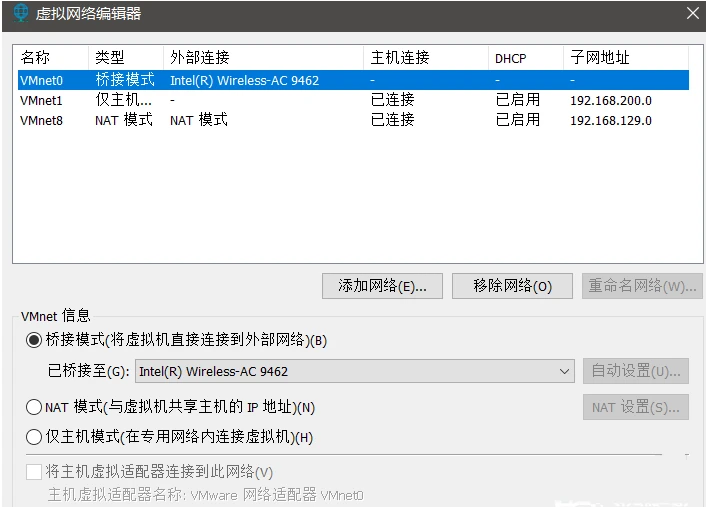
Task: Click the 192.168.129.0 subnet cell
Action: coord(611,121)
